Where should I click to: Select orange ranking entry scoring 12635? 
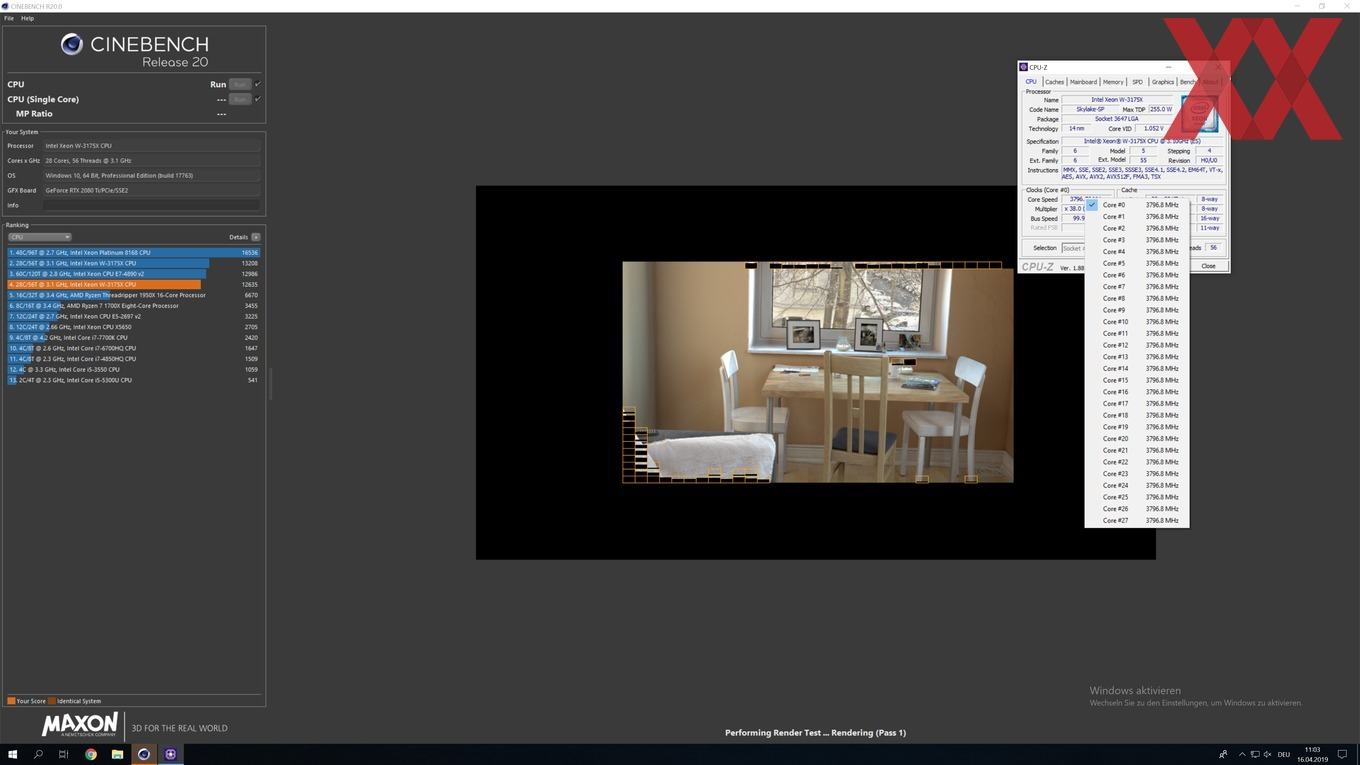pyautogui.click(x=133, y=284)
